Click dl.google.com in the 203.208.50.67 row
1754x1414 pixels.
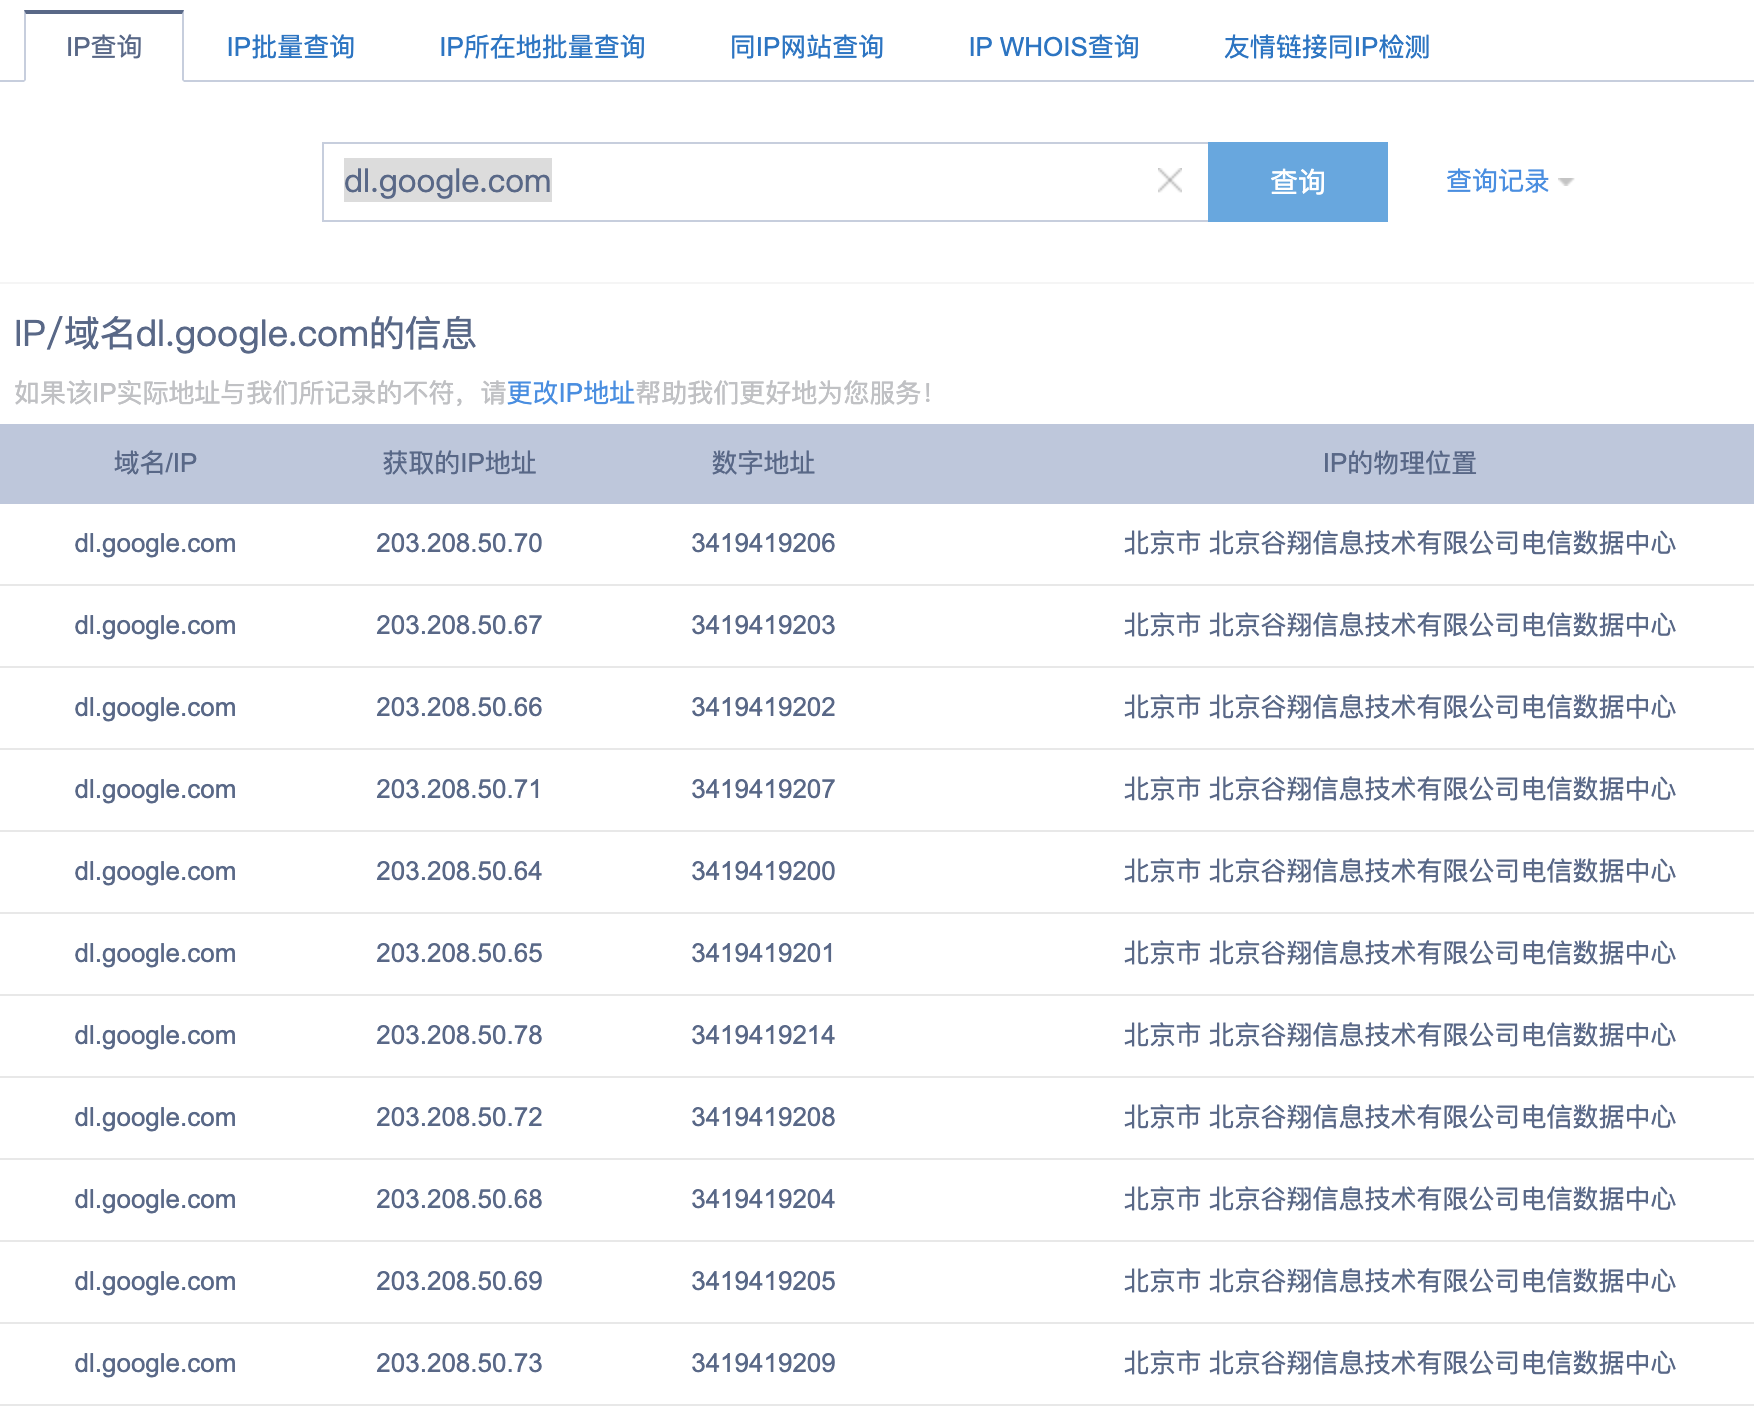155,625
